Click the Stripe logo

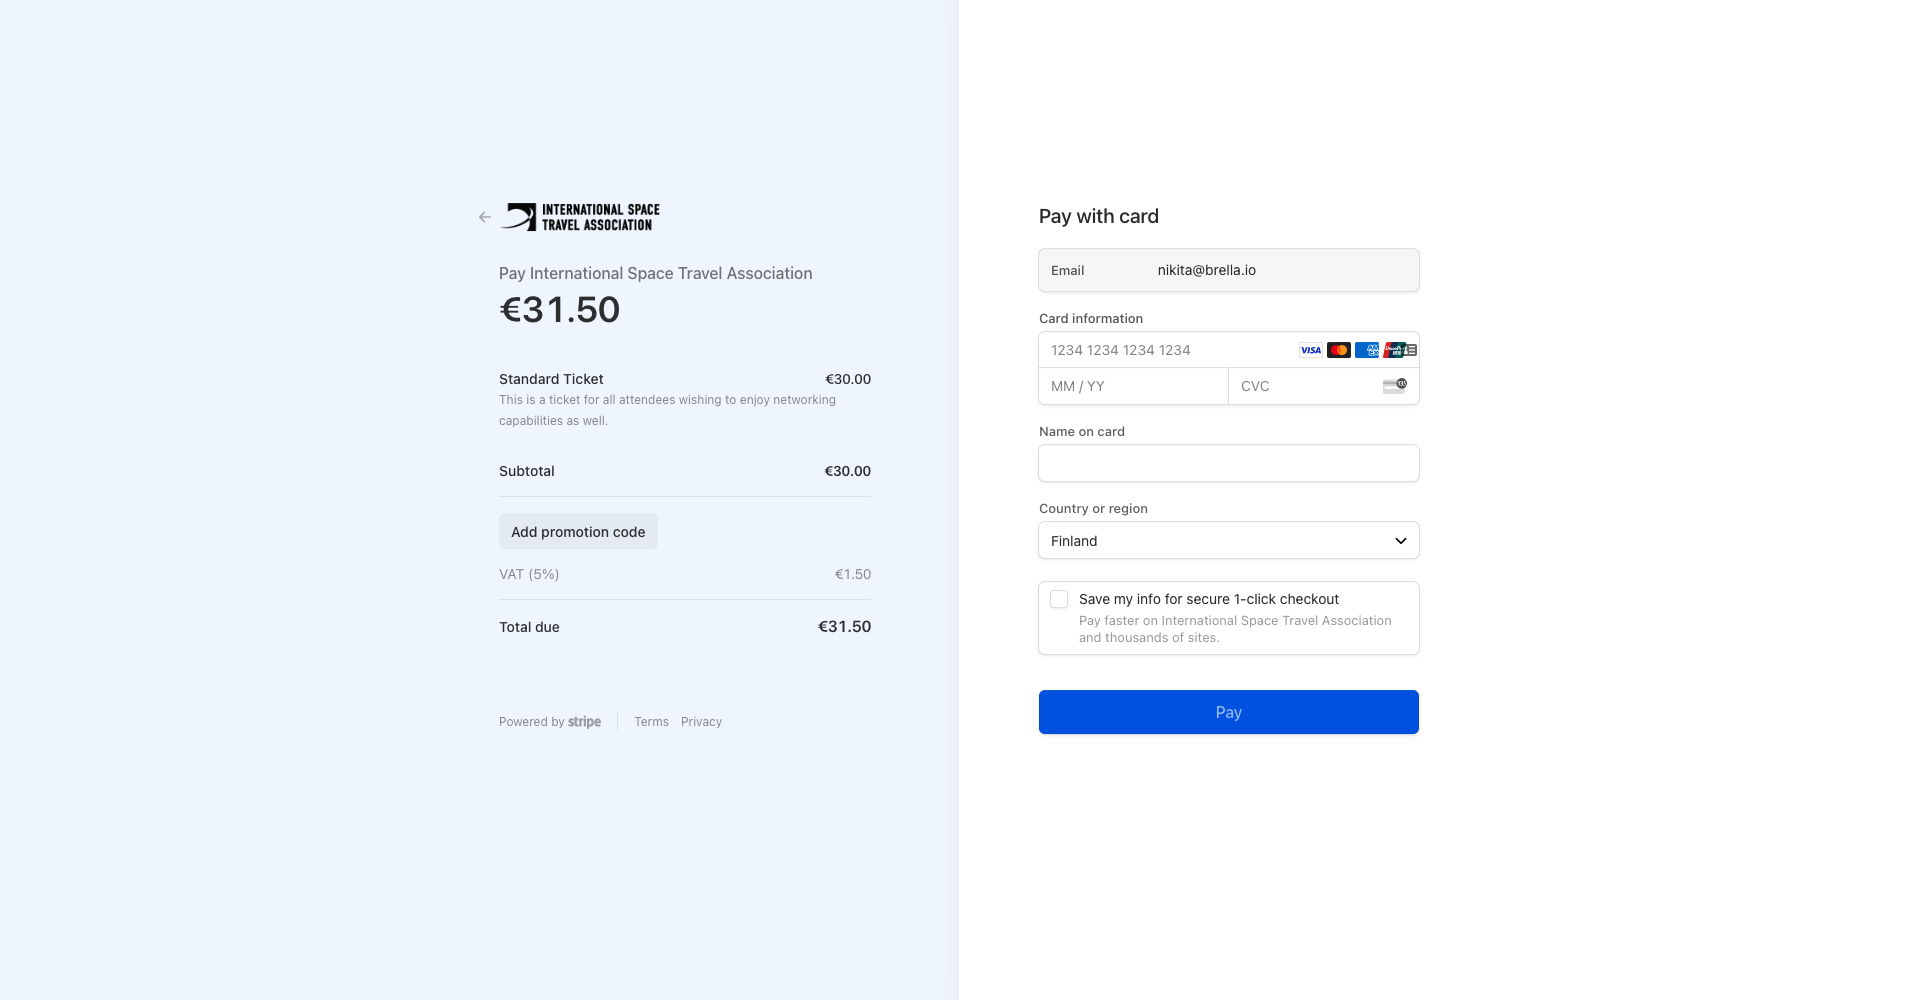(584, 722)
